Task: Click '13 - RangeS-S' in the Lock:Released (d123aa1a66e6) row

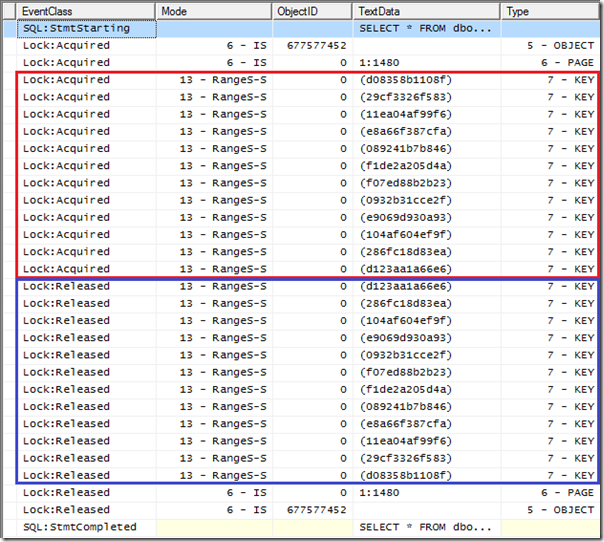Action: (223, 286)
